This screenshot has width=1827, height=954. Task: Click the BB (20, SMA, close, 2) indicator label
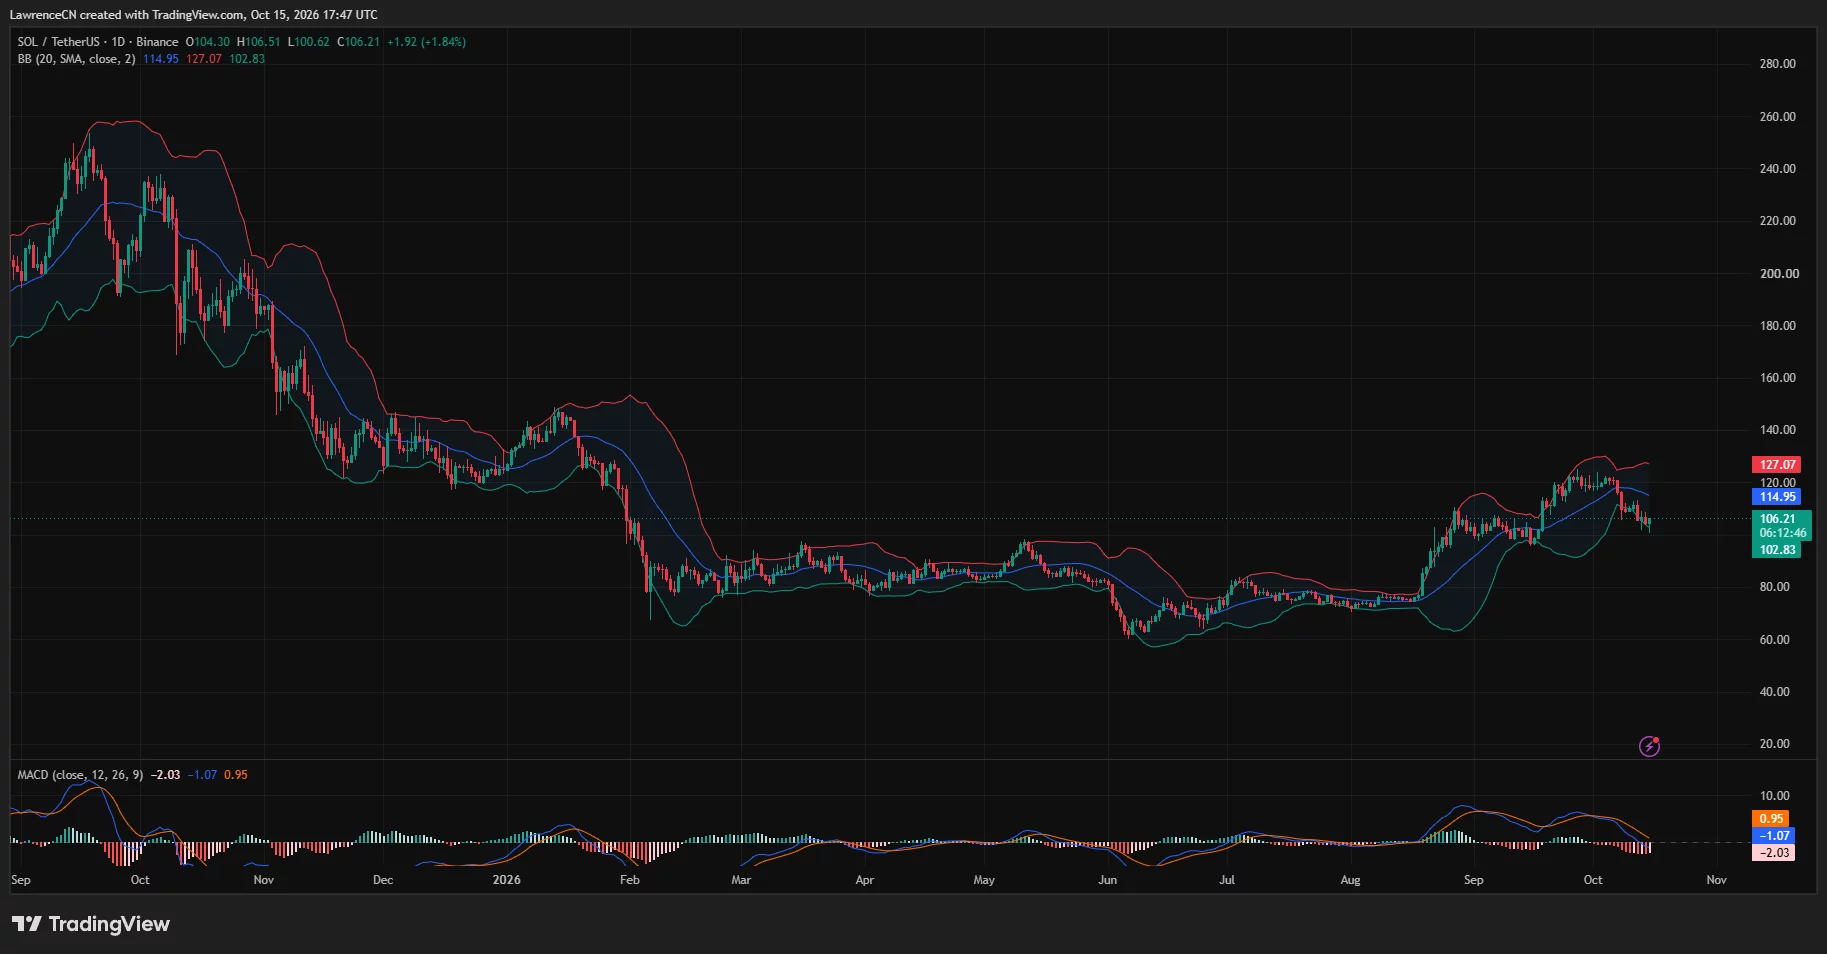76,59
